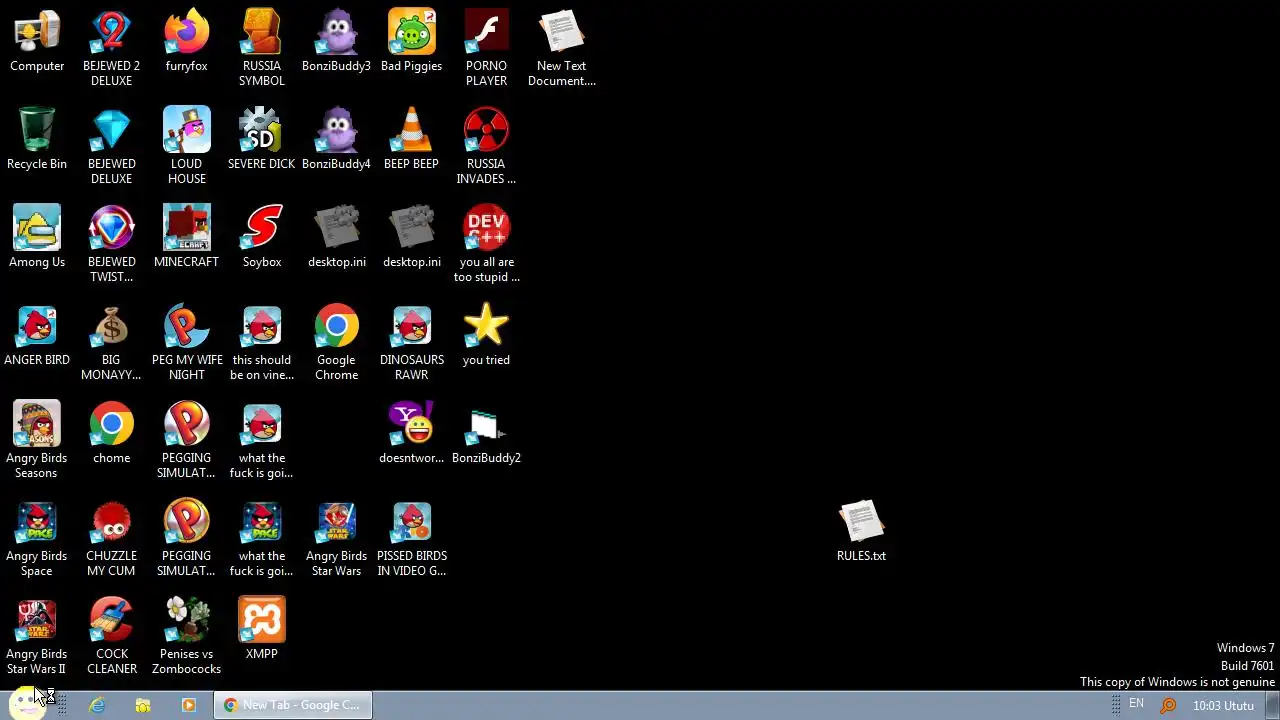1280x720 pixels.
Task: Open Windows Explorer folder taskbar icon
Action: pyautogui.click(x=143, y=705)
